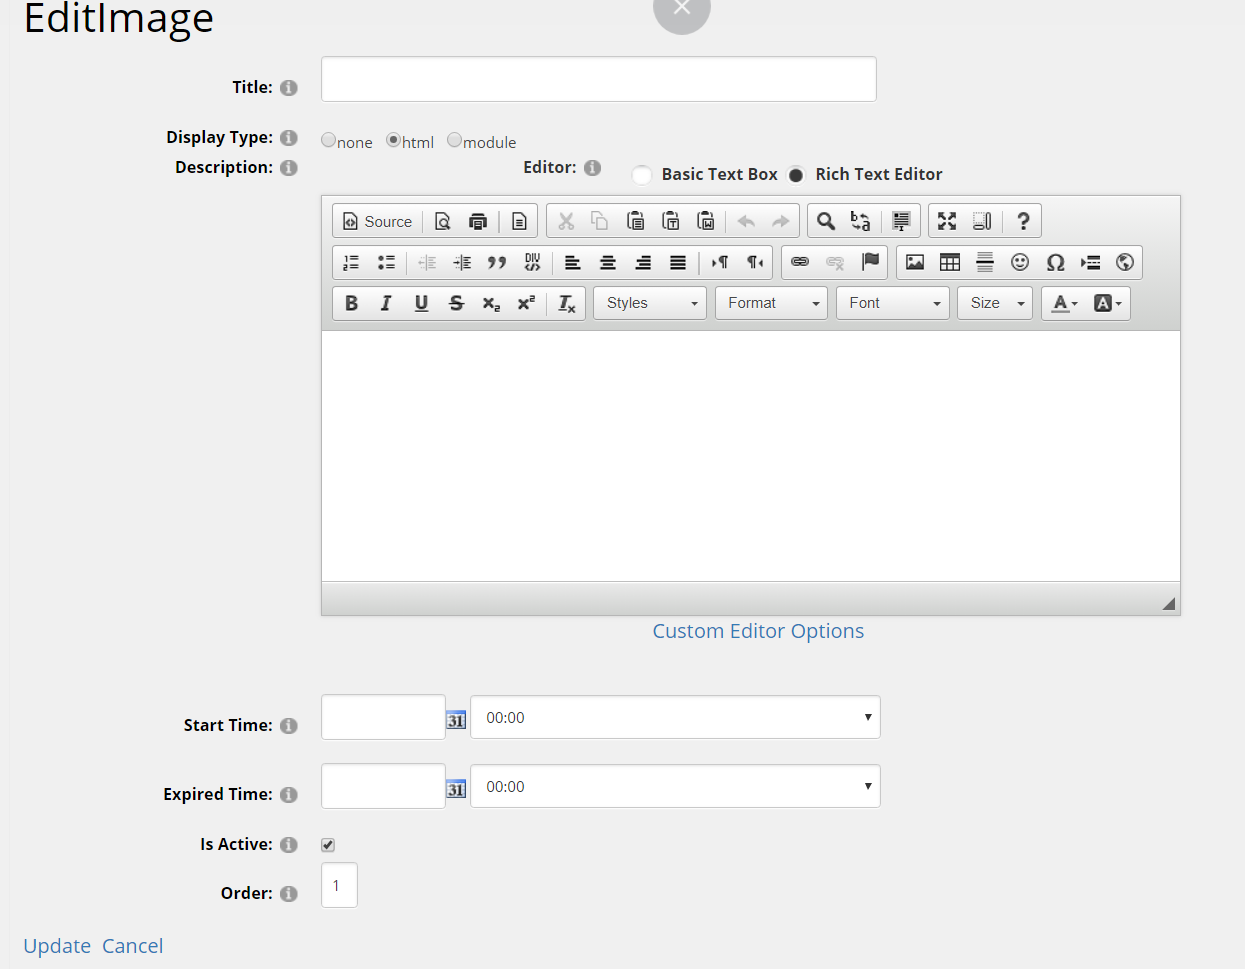Toggle bold formatting
The image size is (1245, 969).
[351, 303]
